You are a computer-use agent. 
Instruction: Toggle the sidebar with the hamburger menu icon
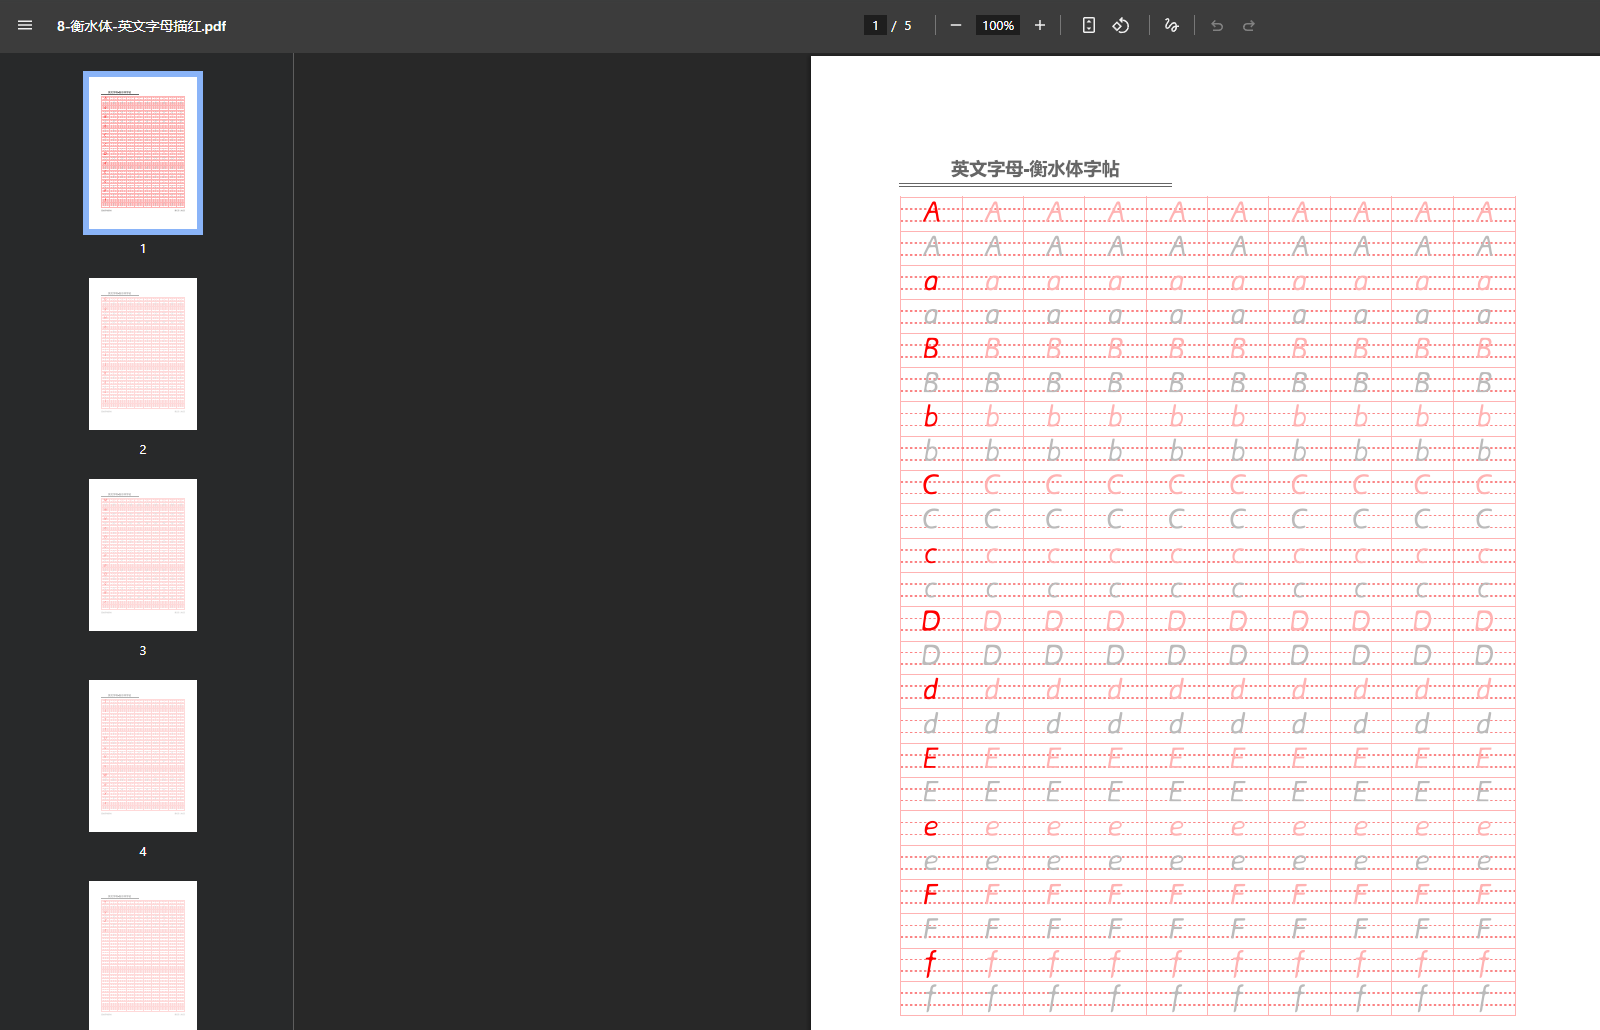pyautogui.click(x=25, y=26)
